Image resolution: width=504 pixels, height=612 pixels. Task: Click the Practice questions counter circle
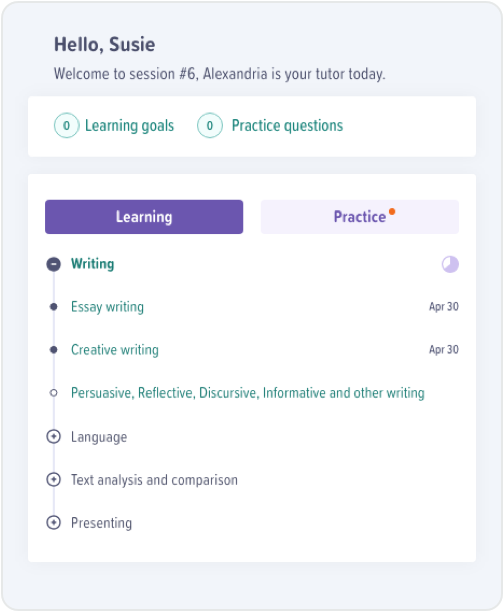click(x=210, y=125)
